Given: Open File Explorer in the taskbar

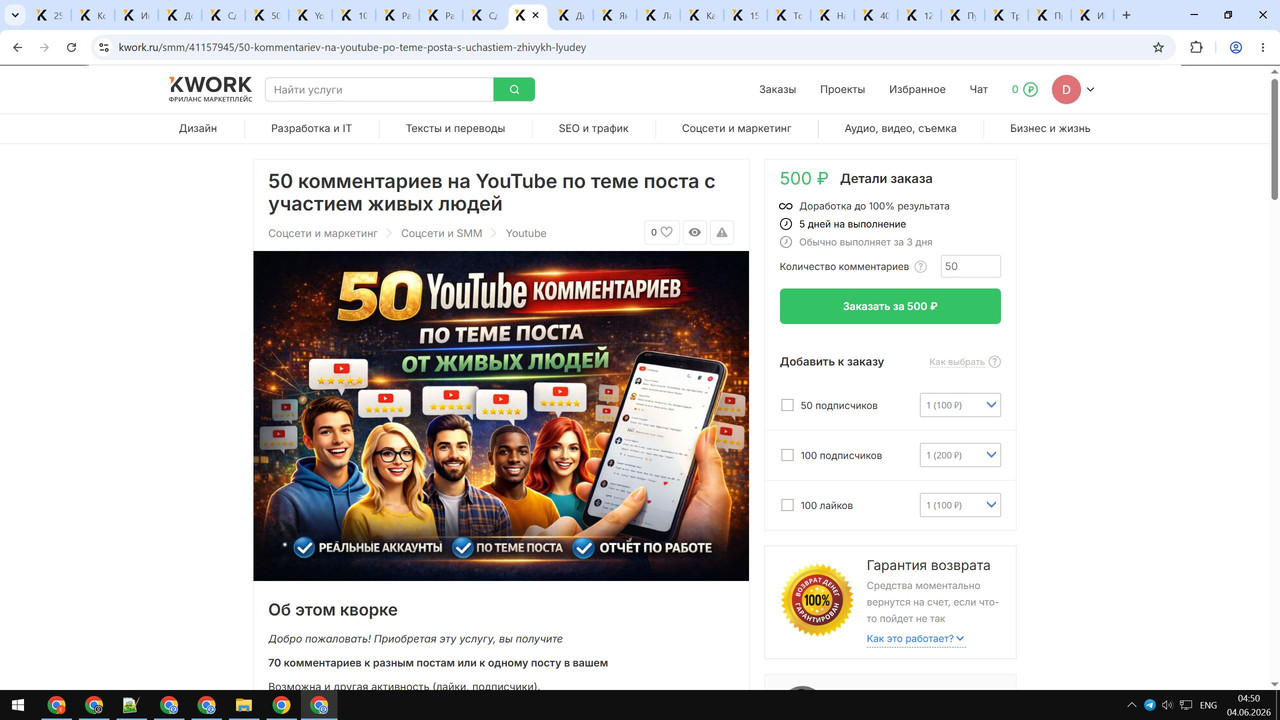Looking at the screenshot, I should point(244,705).
